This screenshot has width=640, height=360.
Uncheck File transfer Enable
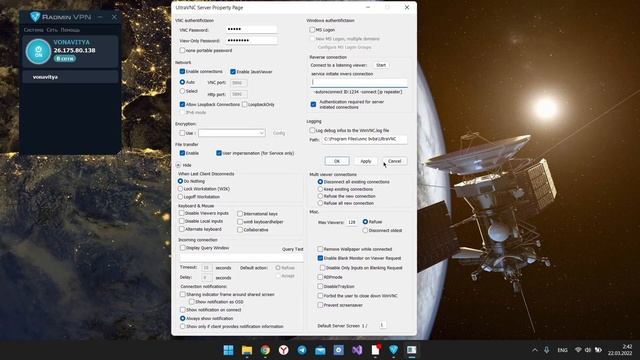pos(182,153)
